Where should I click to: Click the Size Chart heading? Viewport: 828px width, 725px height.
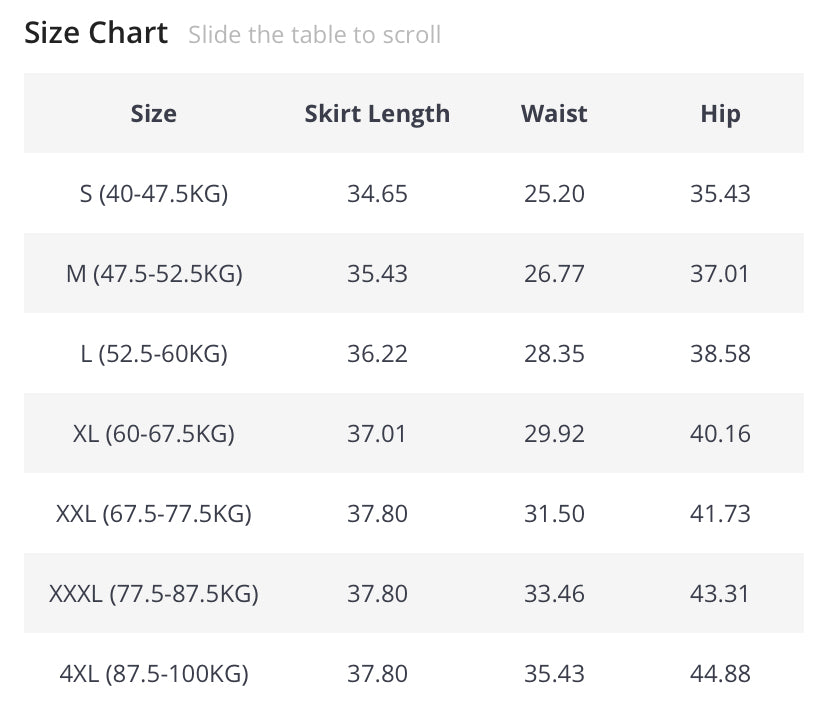96,33
